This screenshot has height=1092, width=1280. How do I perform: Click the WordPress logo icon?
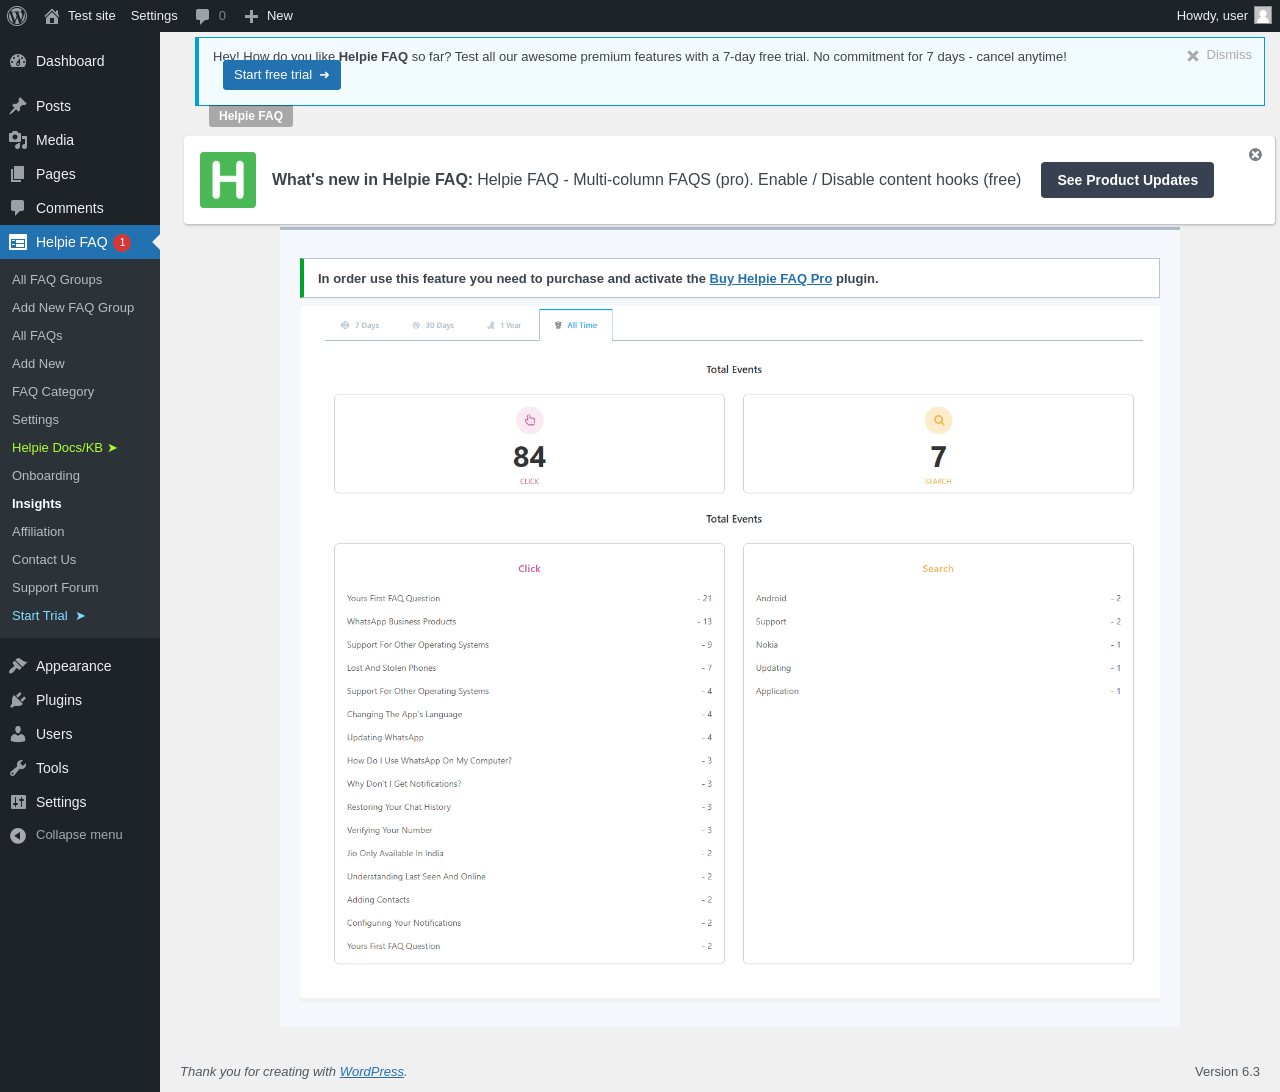click(x=17, y=16)
